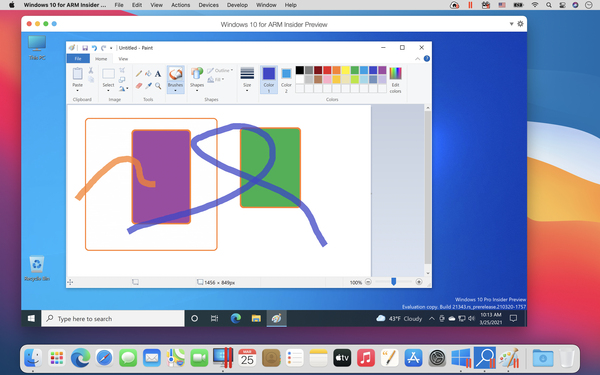The height and width of the screenshot is (375, 600).
Task: Expand the Select dropdown arrow
Action: point(108,91)
